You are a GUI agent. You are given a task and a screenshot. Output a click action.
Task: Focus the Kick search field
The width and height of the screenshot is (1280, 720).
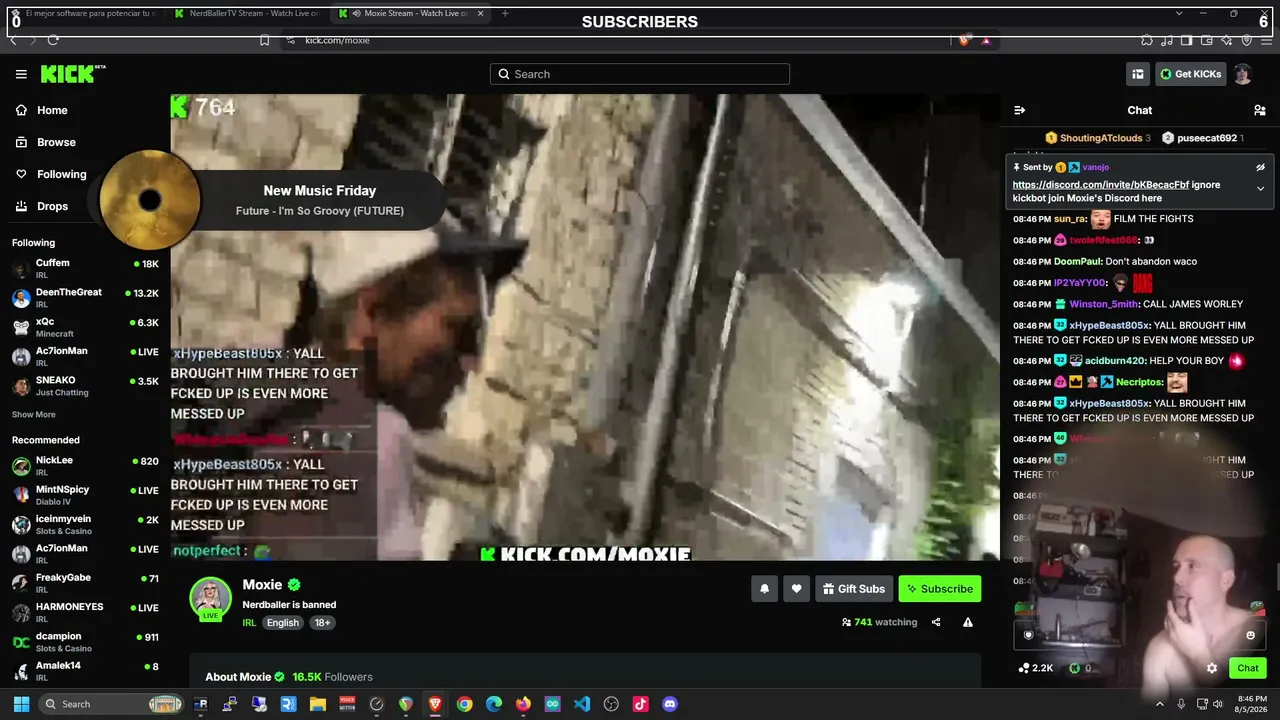pyautogui.click(x=640, y=74)
